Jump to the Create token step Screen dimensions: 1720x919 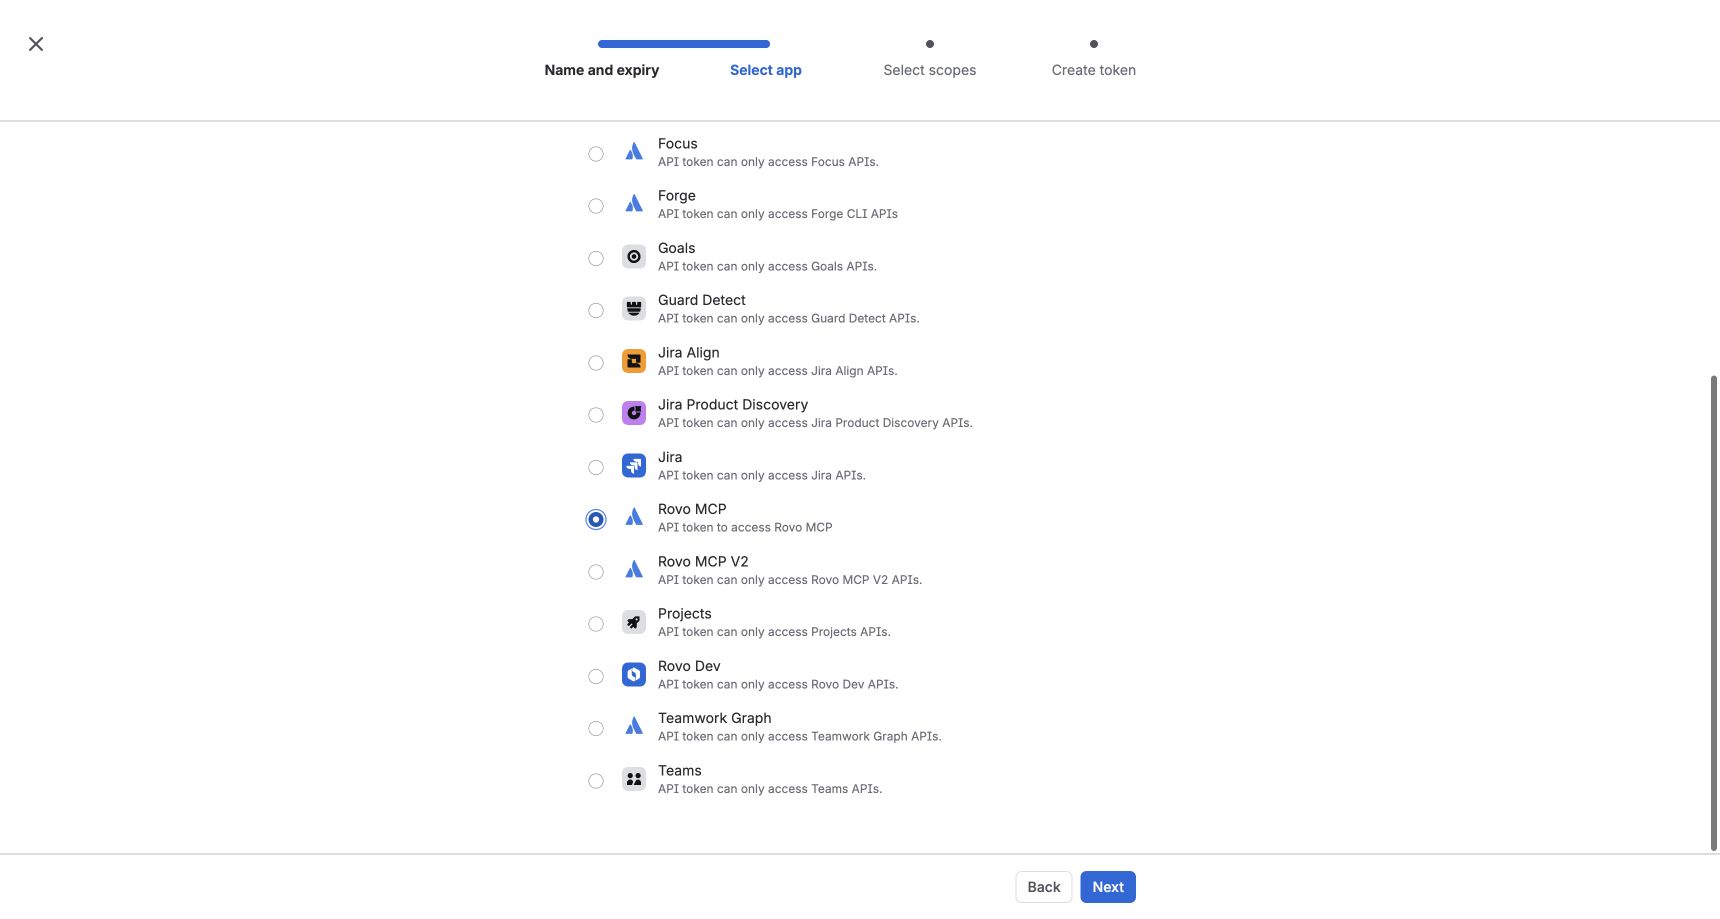click(1094, 70)
